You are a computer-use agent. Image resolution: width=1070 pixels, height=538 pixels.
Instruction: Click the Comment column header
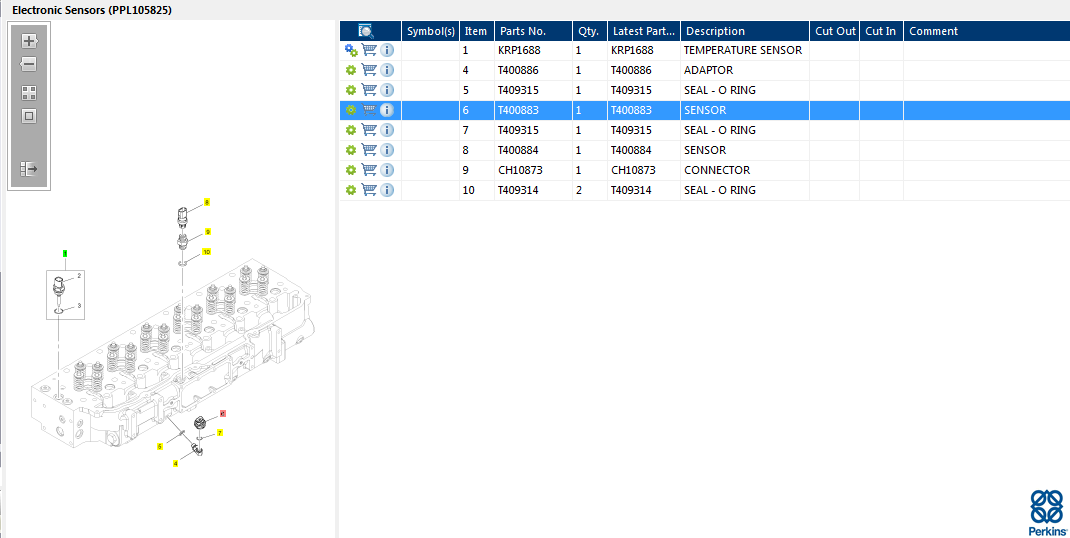[x=987, y=31]
